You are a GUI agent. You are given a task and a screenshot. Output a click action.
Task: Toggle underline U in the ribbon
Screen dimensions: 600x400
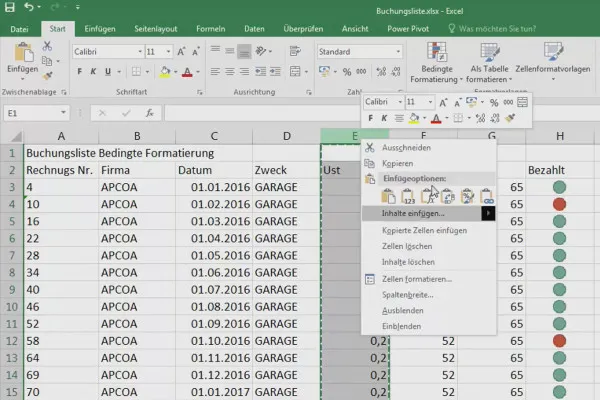(108, 72)
